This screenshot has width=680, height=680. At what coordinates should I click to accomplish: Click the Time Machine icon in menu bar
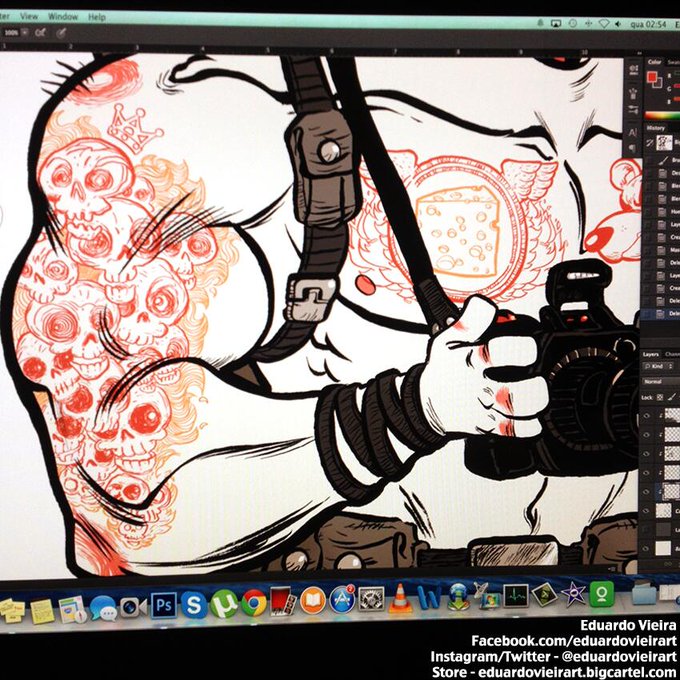[572, 23]
